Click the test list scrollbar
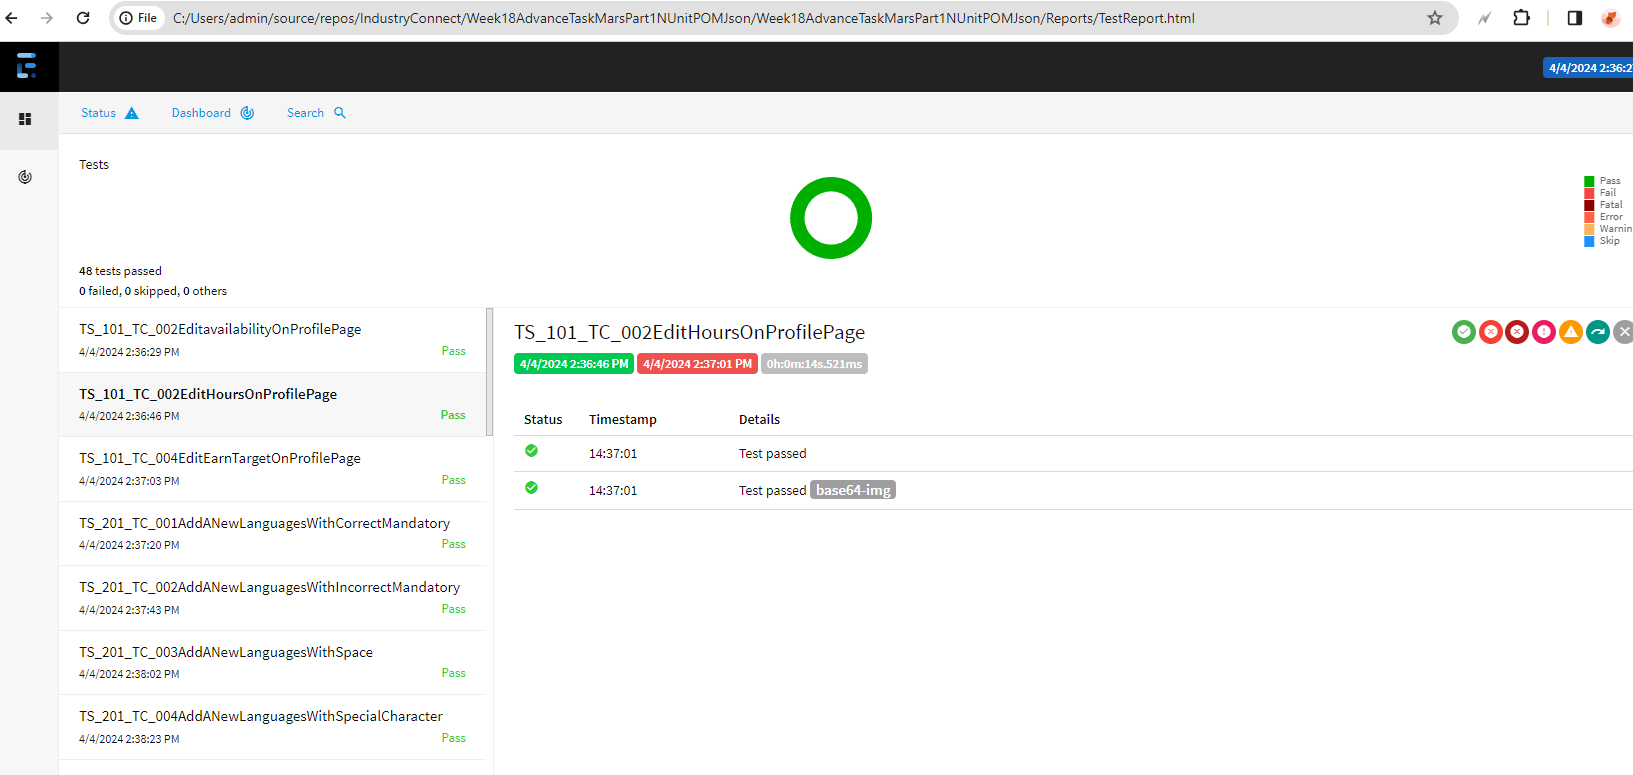This screenshot has height=775, width=1633. 489,371
